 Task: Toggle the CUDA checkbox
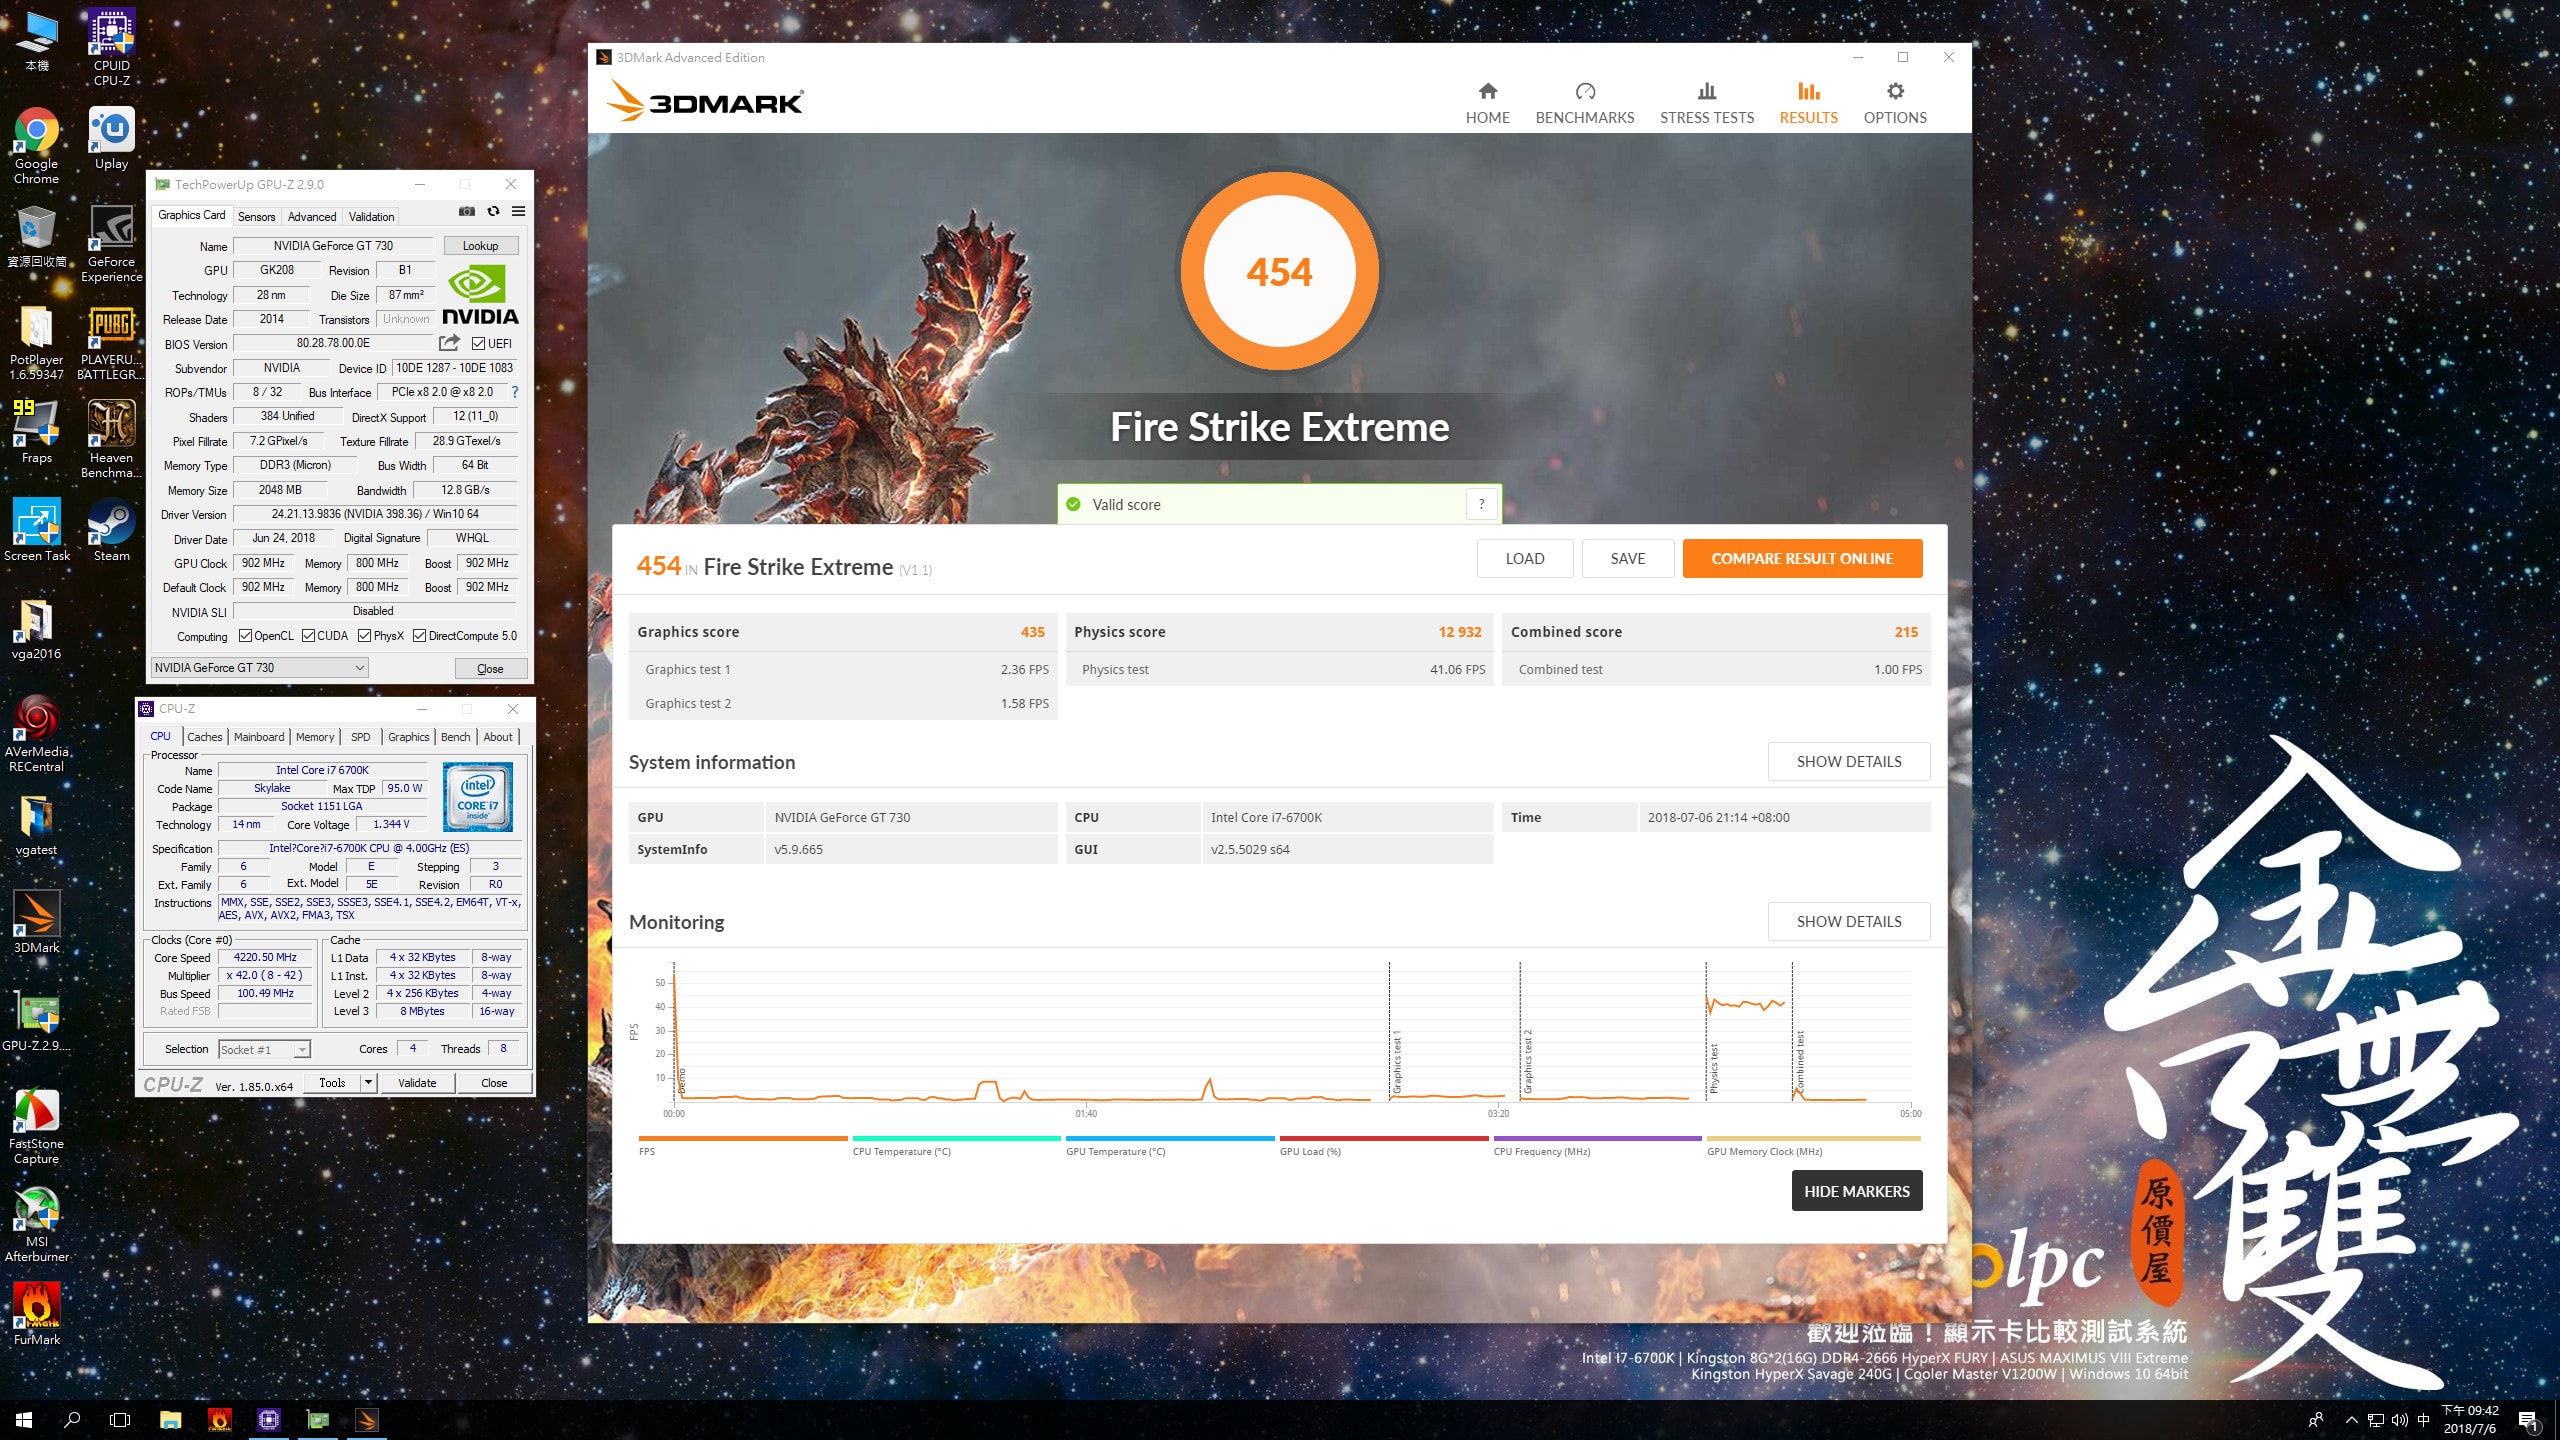point(308,636)
